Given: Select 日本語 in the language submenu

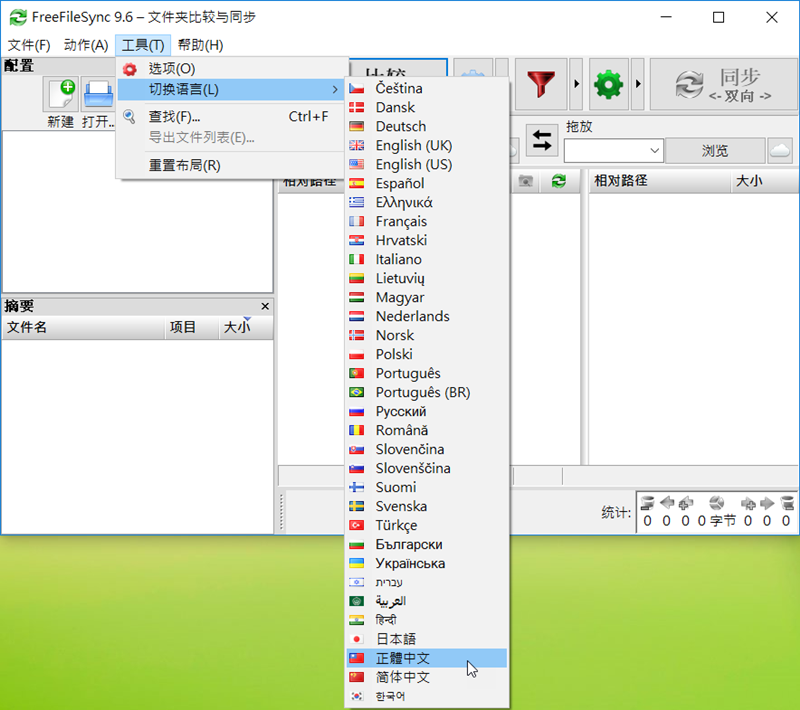Looking at the screenshot, I should 395,639.
